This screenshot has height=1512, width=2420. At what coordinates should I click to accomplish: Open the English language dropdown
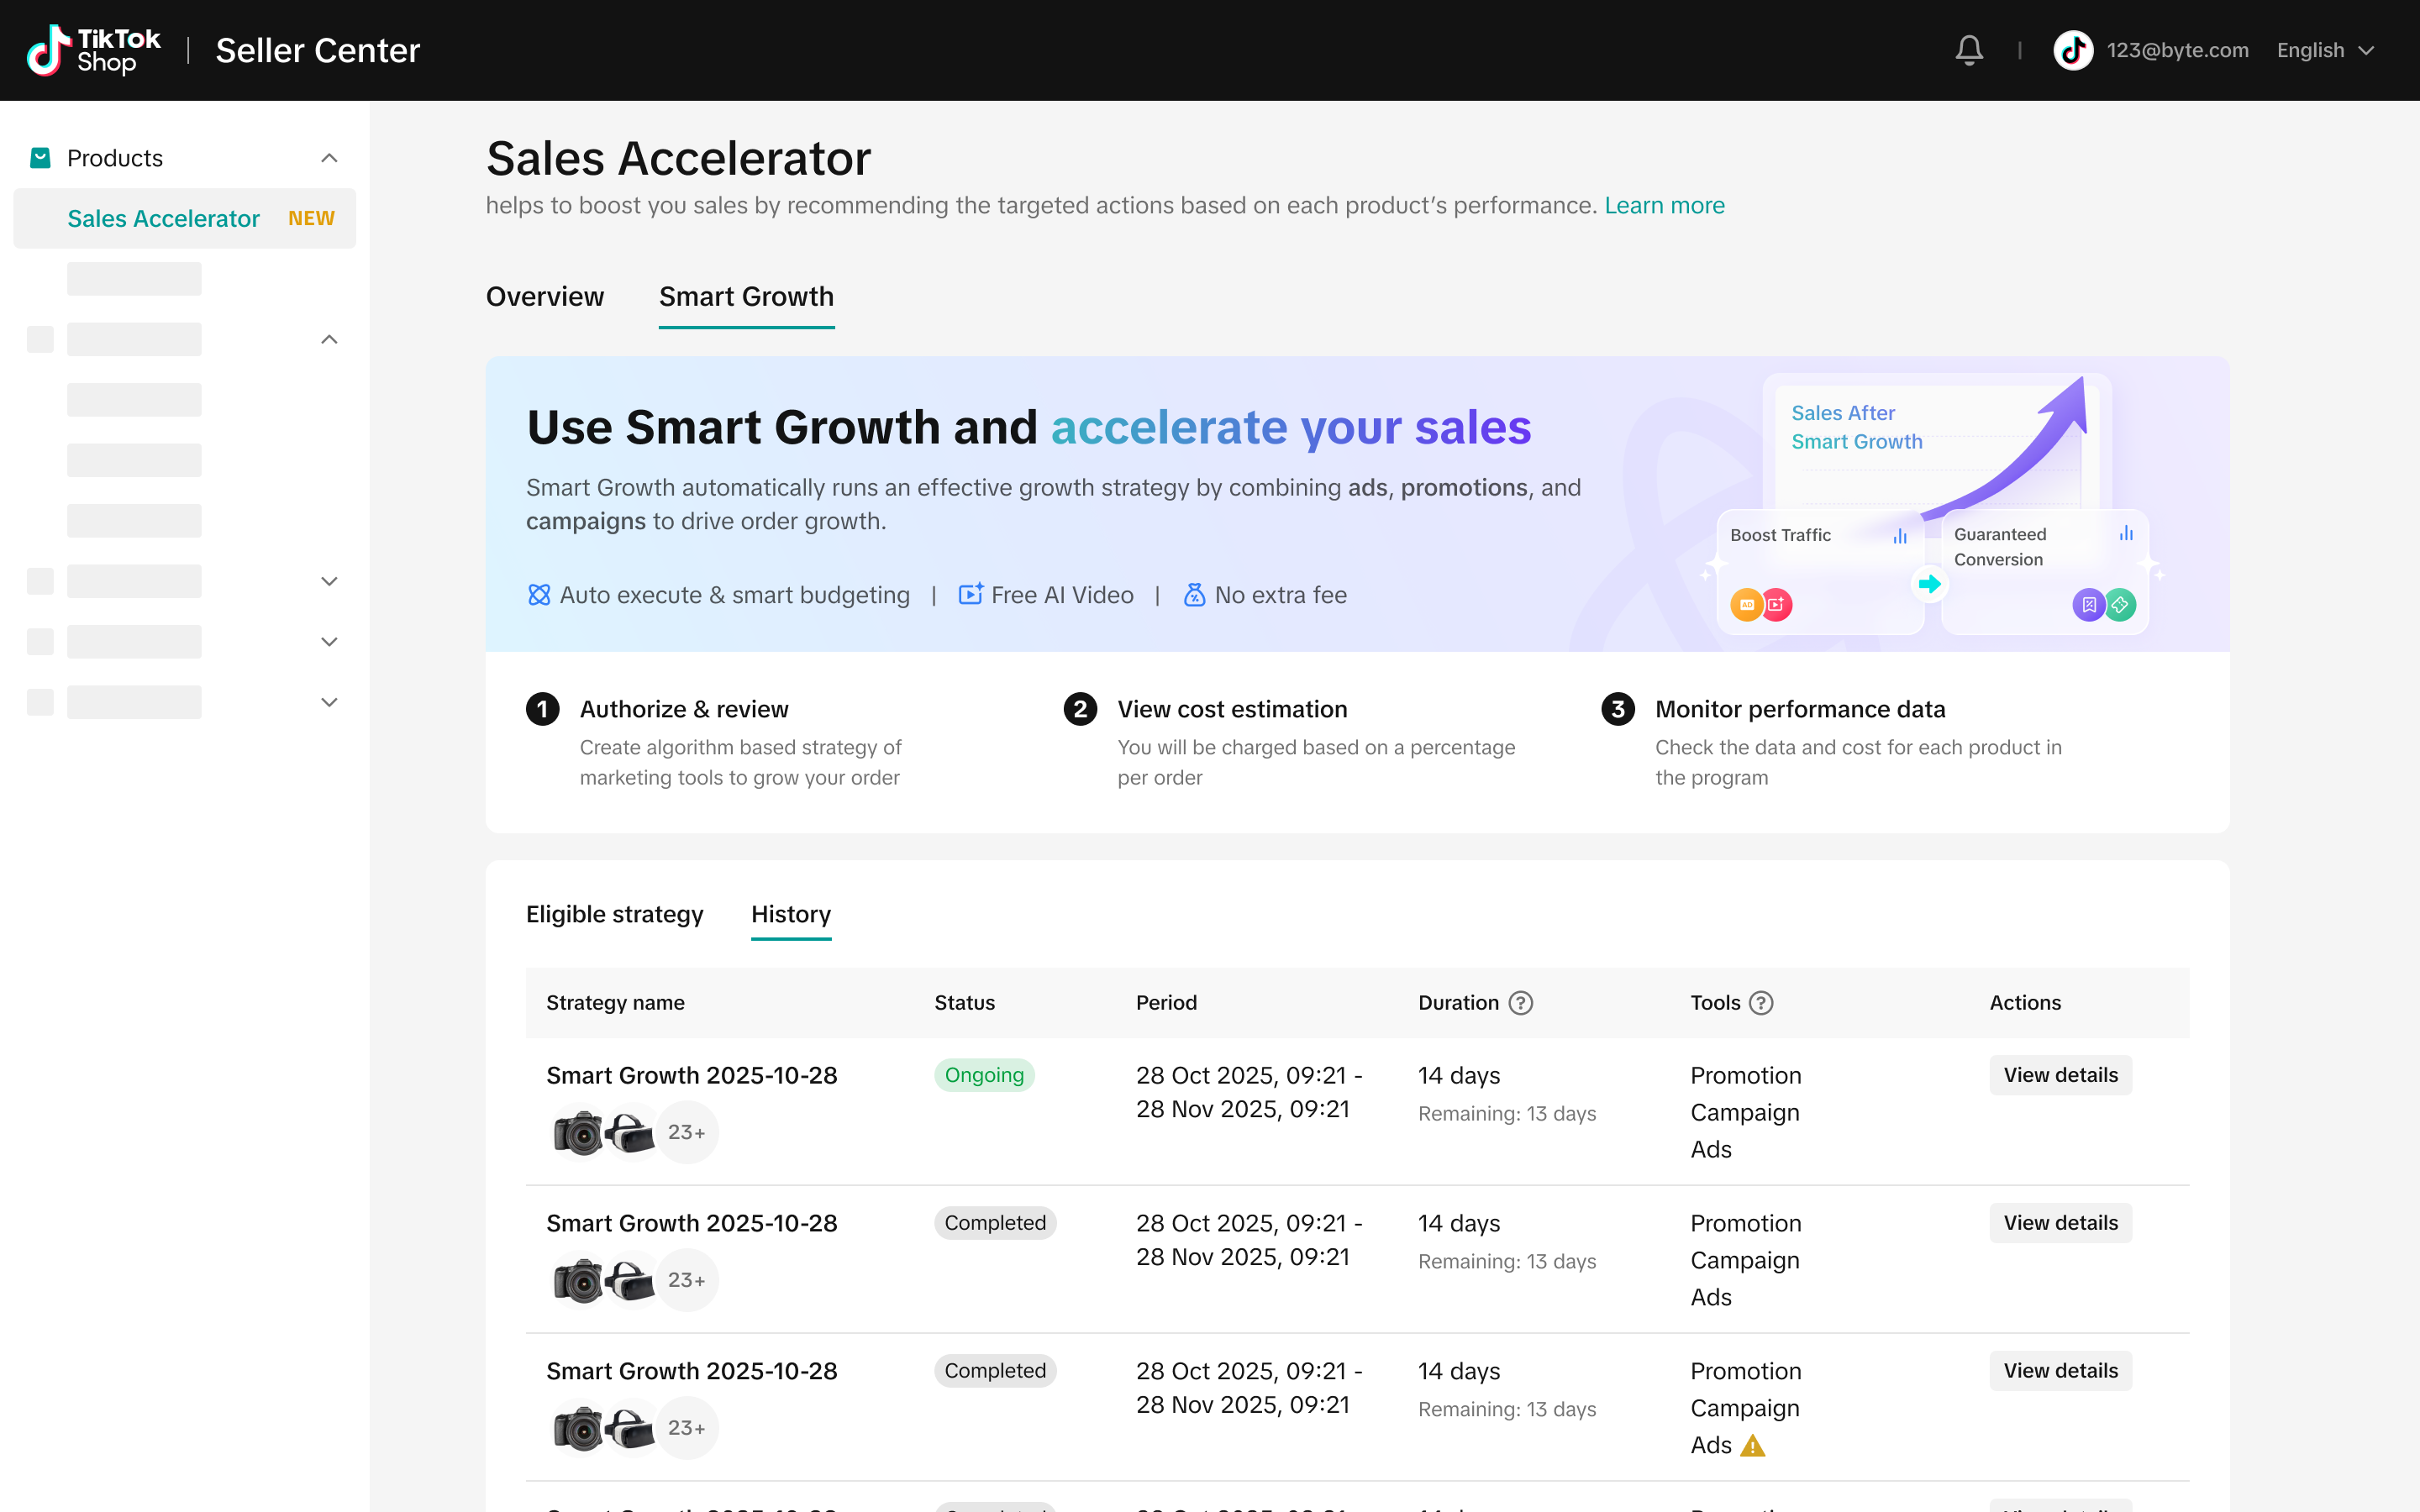(x=2325, y=50)
